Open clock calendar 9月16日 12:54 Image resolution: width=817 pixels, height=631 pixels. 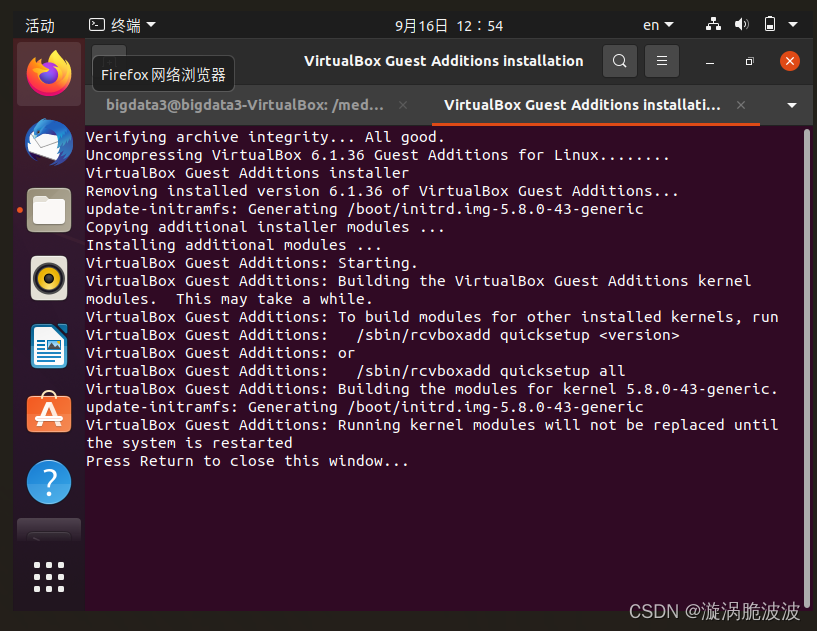(x=449, y=26)
